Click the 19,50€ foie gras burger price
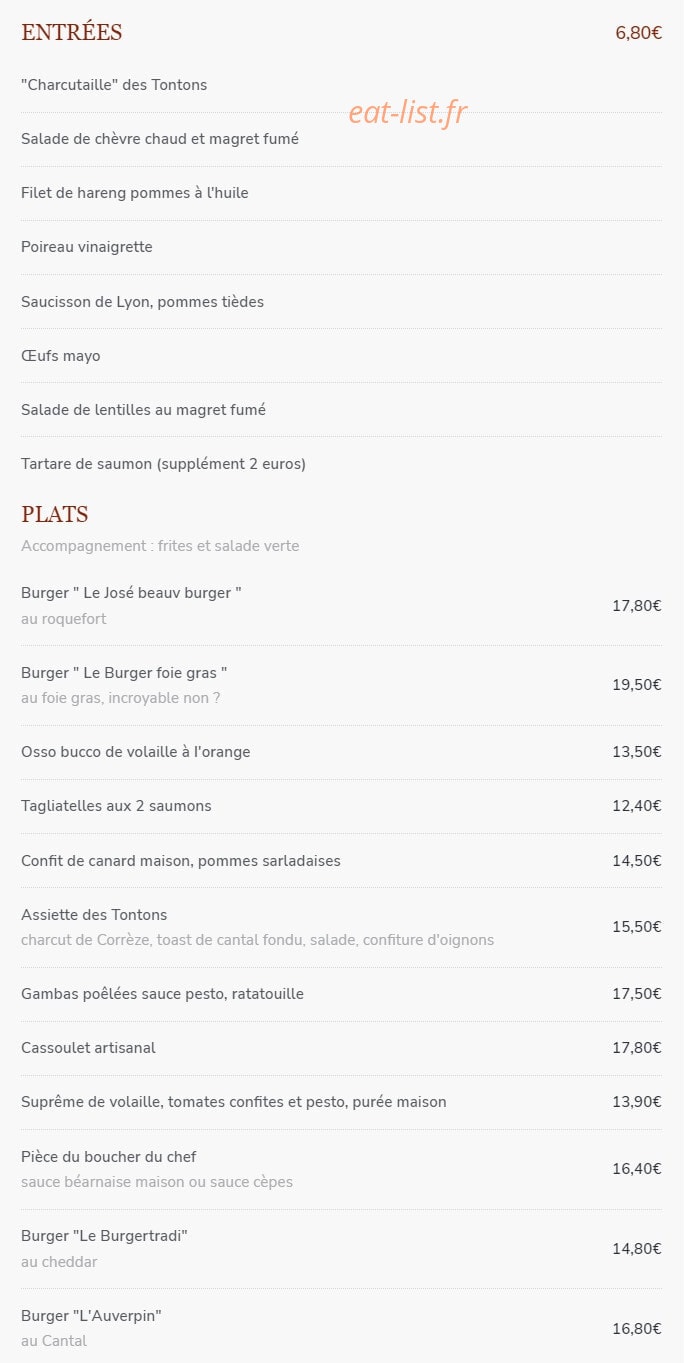The height and width of the screenshot is (1363, 688). pyautogui.click(x=637, y=685)
